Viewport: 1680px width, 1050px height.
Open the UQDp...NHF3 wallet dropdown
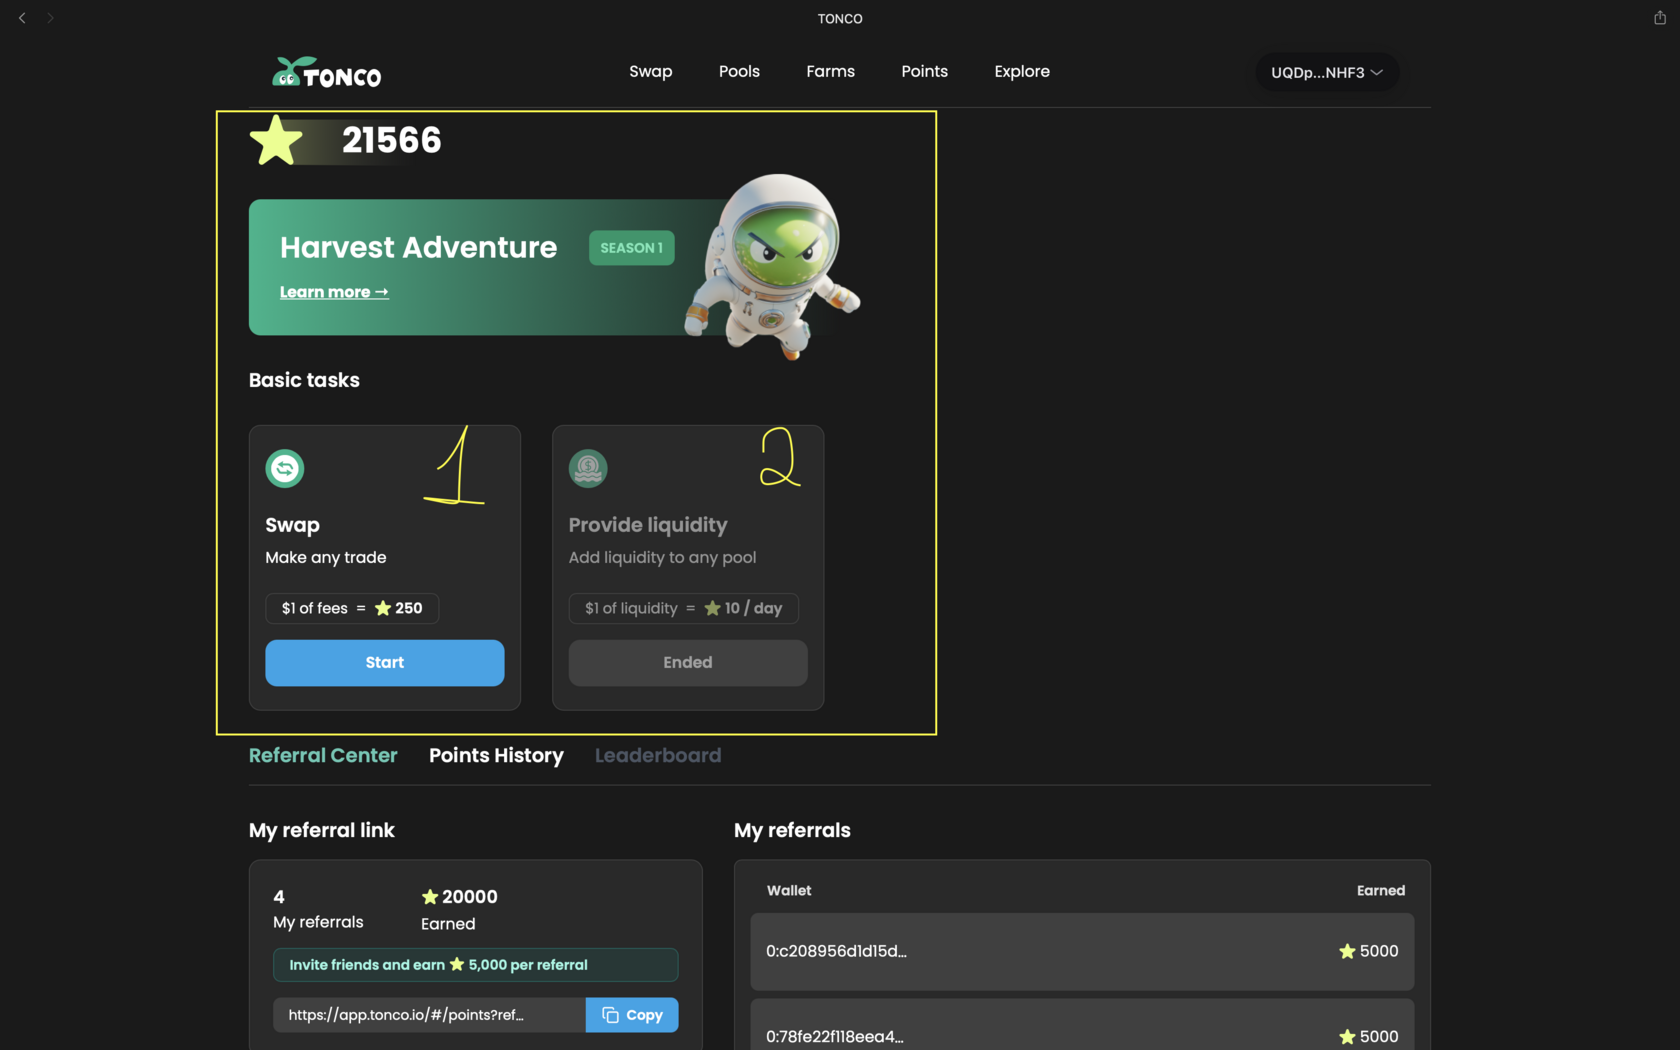1327,72
